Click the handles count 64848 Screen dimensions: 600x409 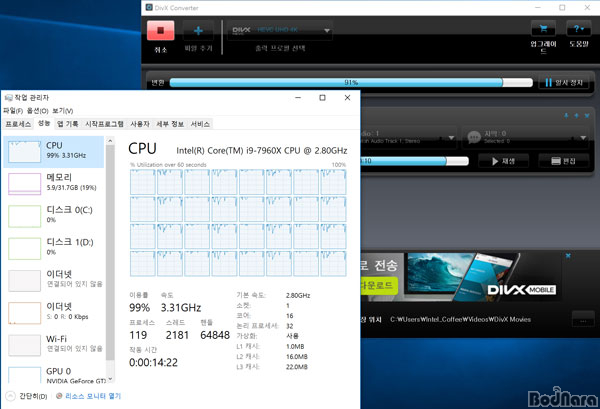coord(215,335)
